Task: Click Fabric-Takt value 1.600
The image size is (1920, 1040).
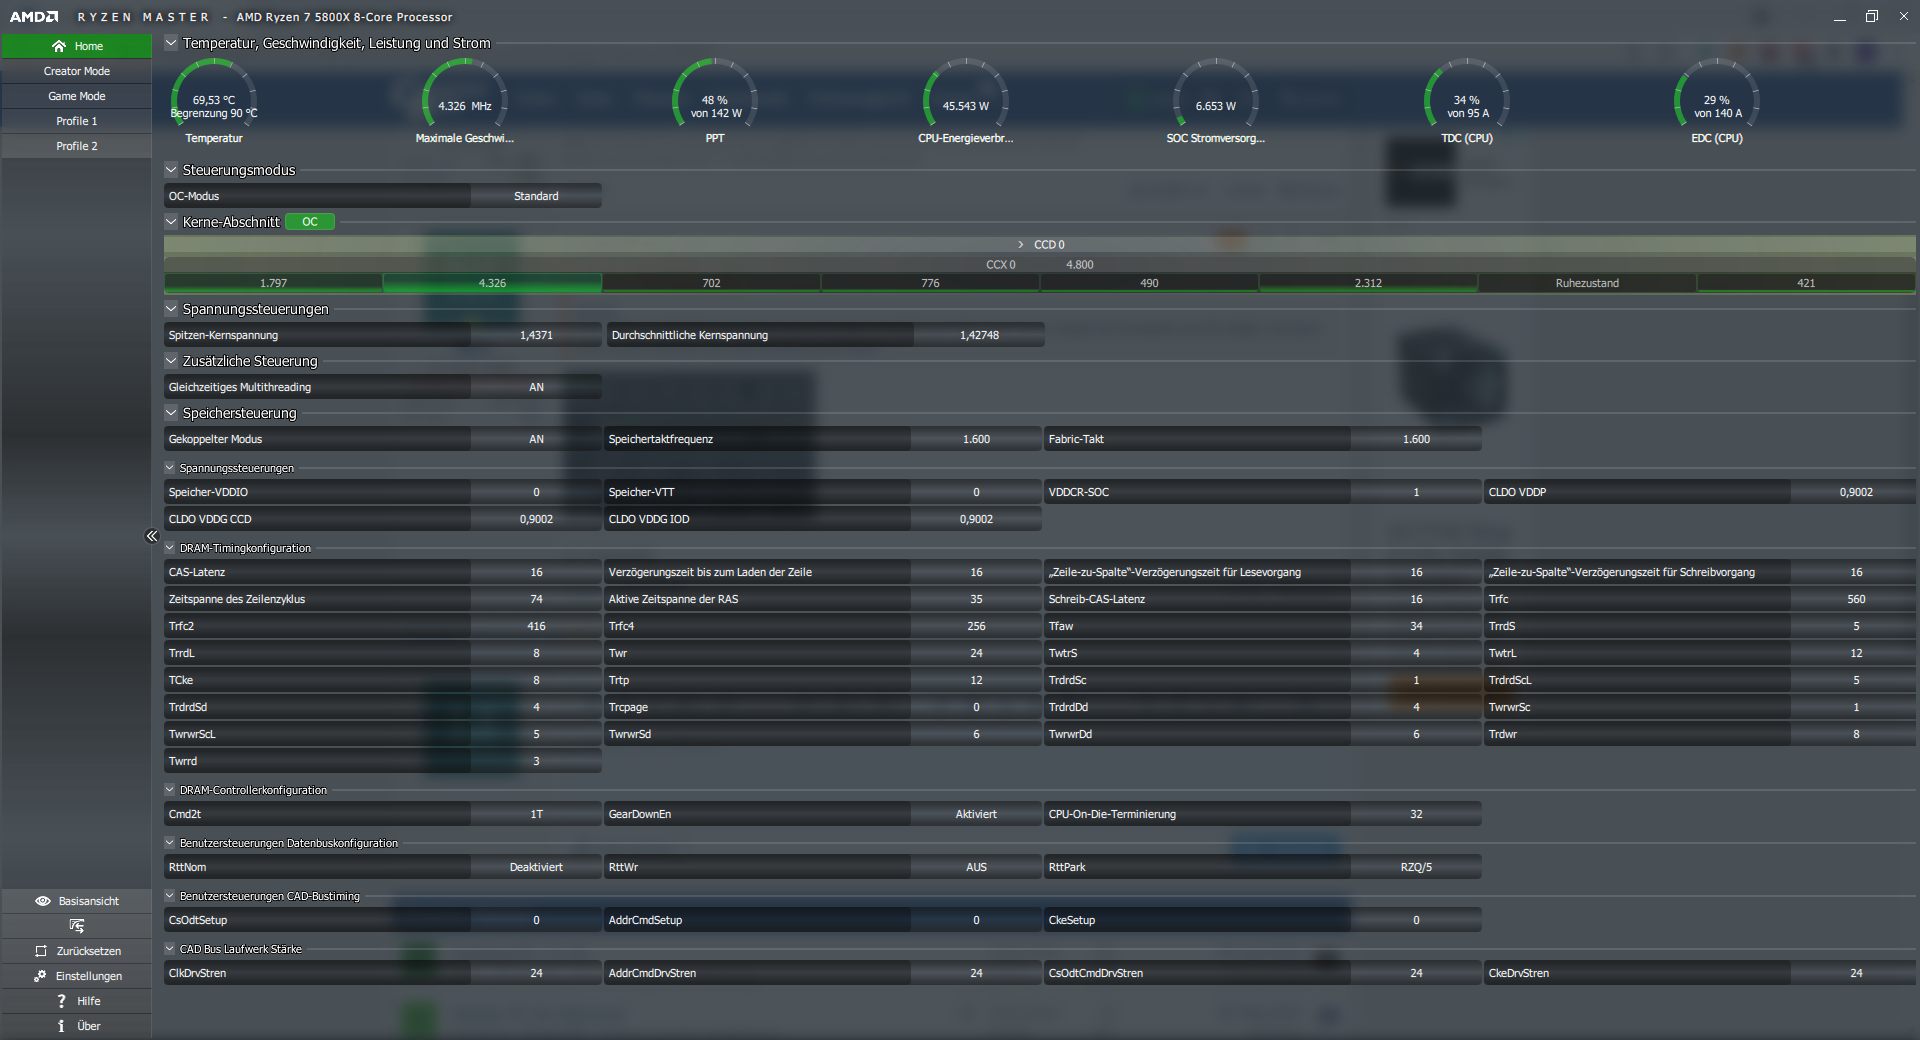Action: point(1416,439)
